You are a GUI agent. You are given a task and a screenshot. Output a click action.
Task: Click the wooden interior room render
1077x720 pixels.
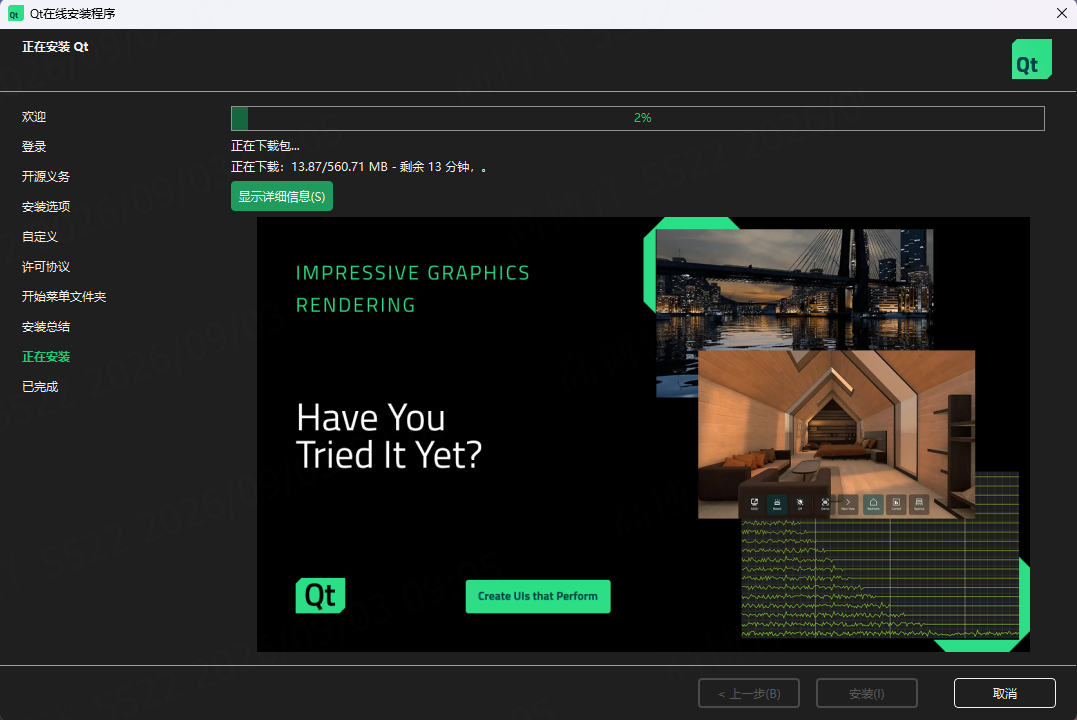click(836, 434)
